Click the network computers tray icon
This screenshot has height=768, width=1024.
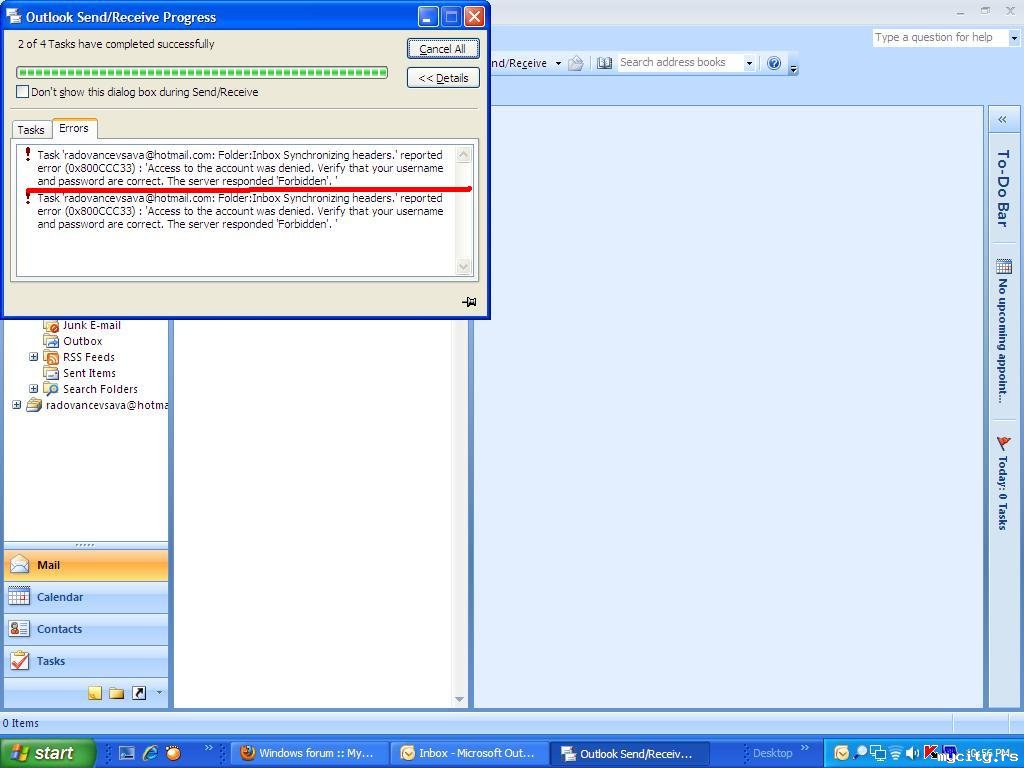(878, 753)
